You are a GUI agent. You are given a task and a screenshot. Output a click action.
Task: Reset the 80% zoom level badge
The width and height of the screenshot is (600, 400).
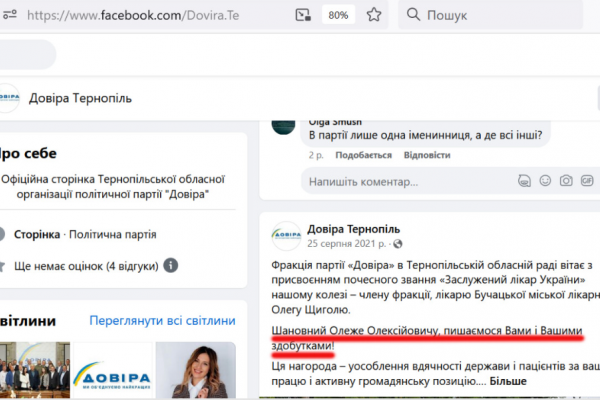(338, 15)
